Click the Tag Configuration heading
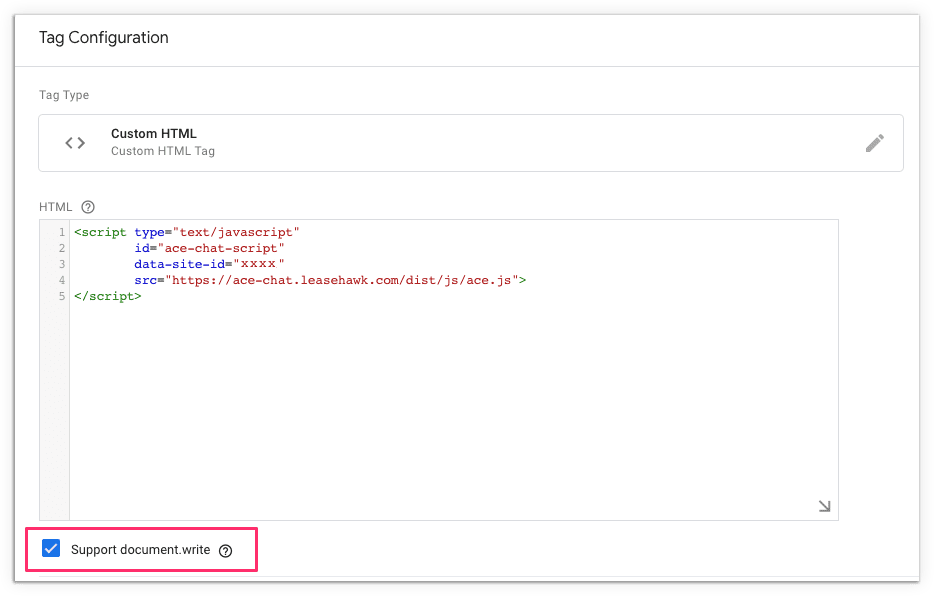 104,38
